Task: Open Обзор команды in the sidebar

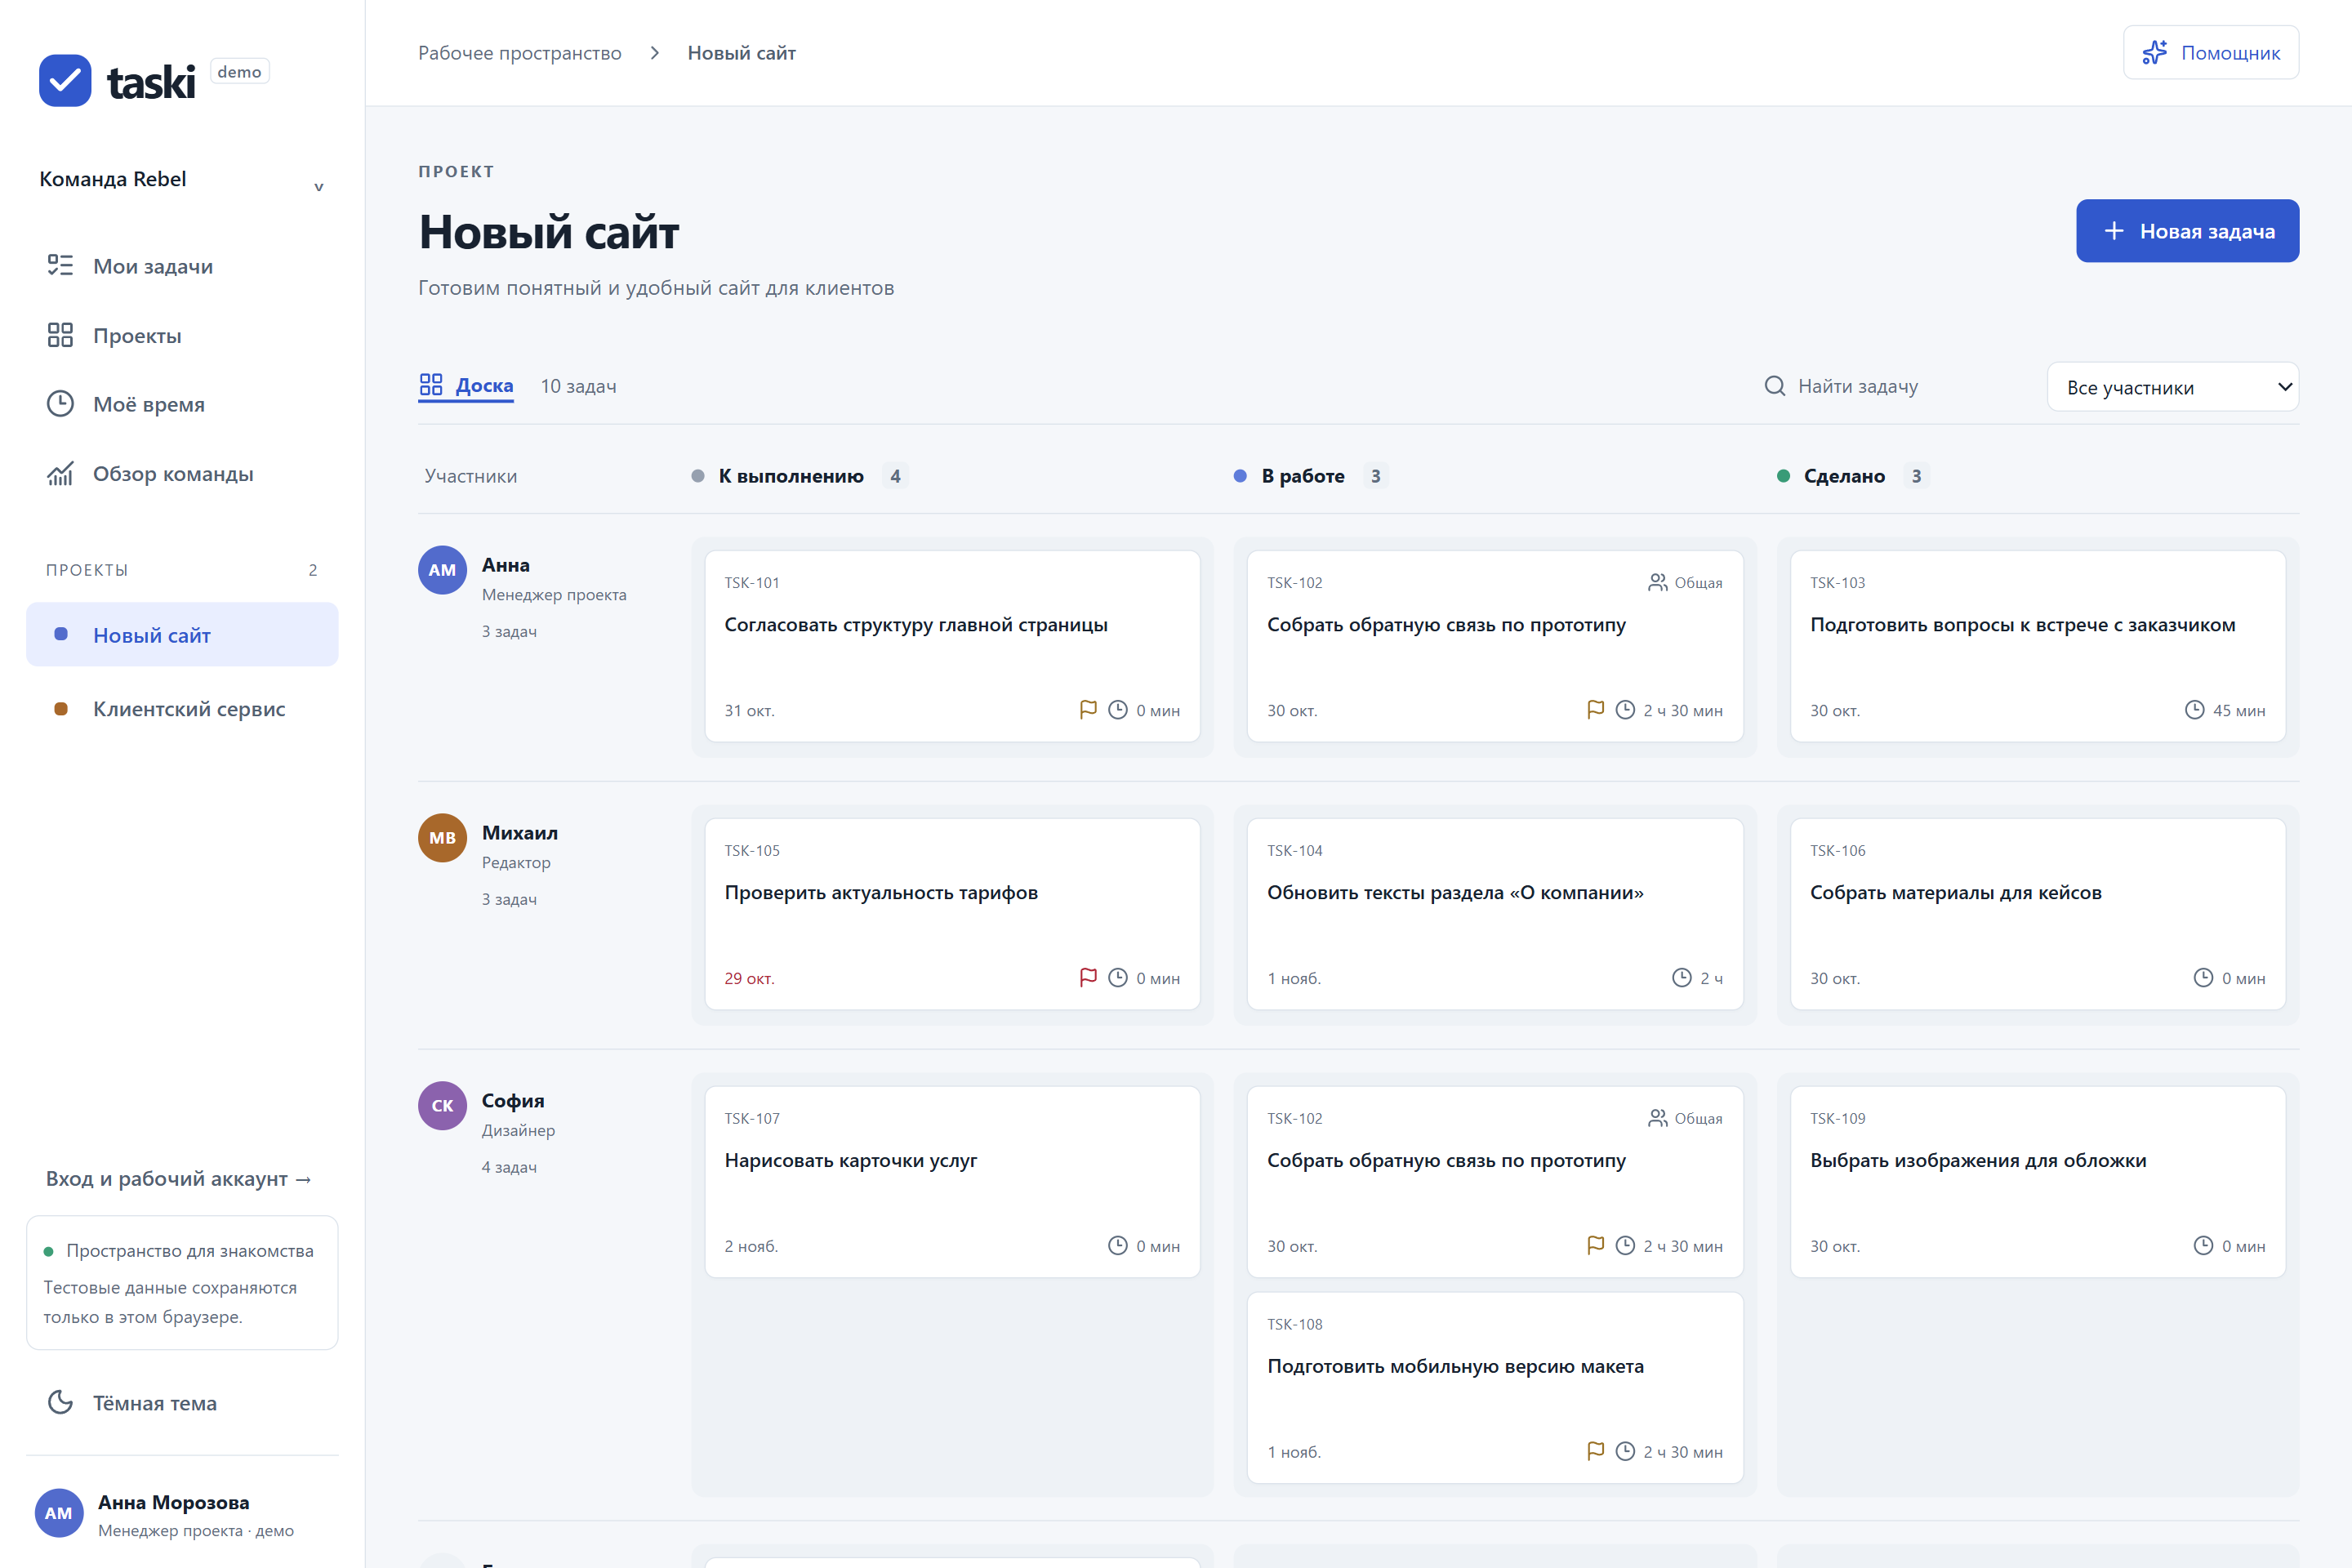Action: pos(182,474)
